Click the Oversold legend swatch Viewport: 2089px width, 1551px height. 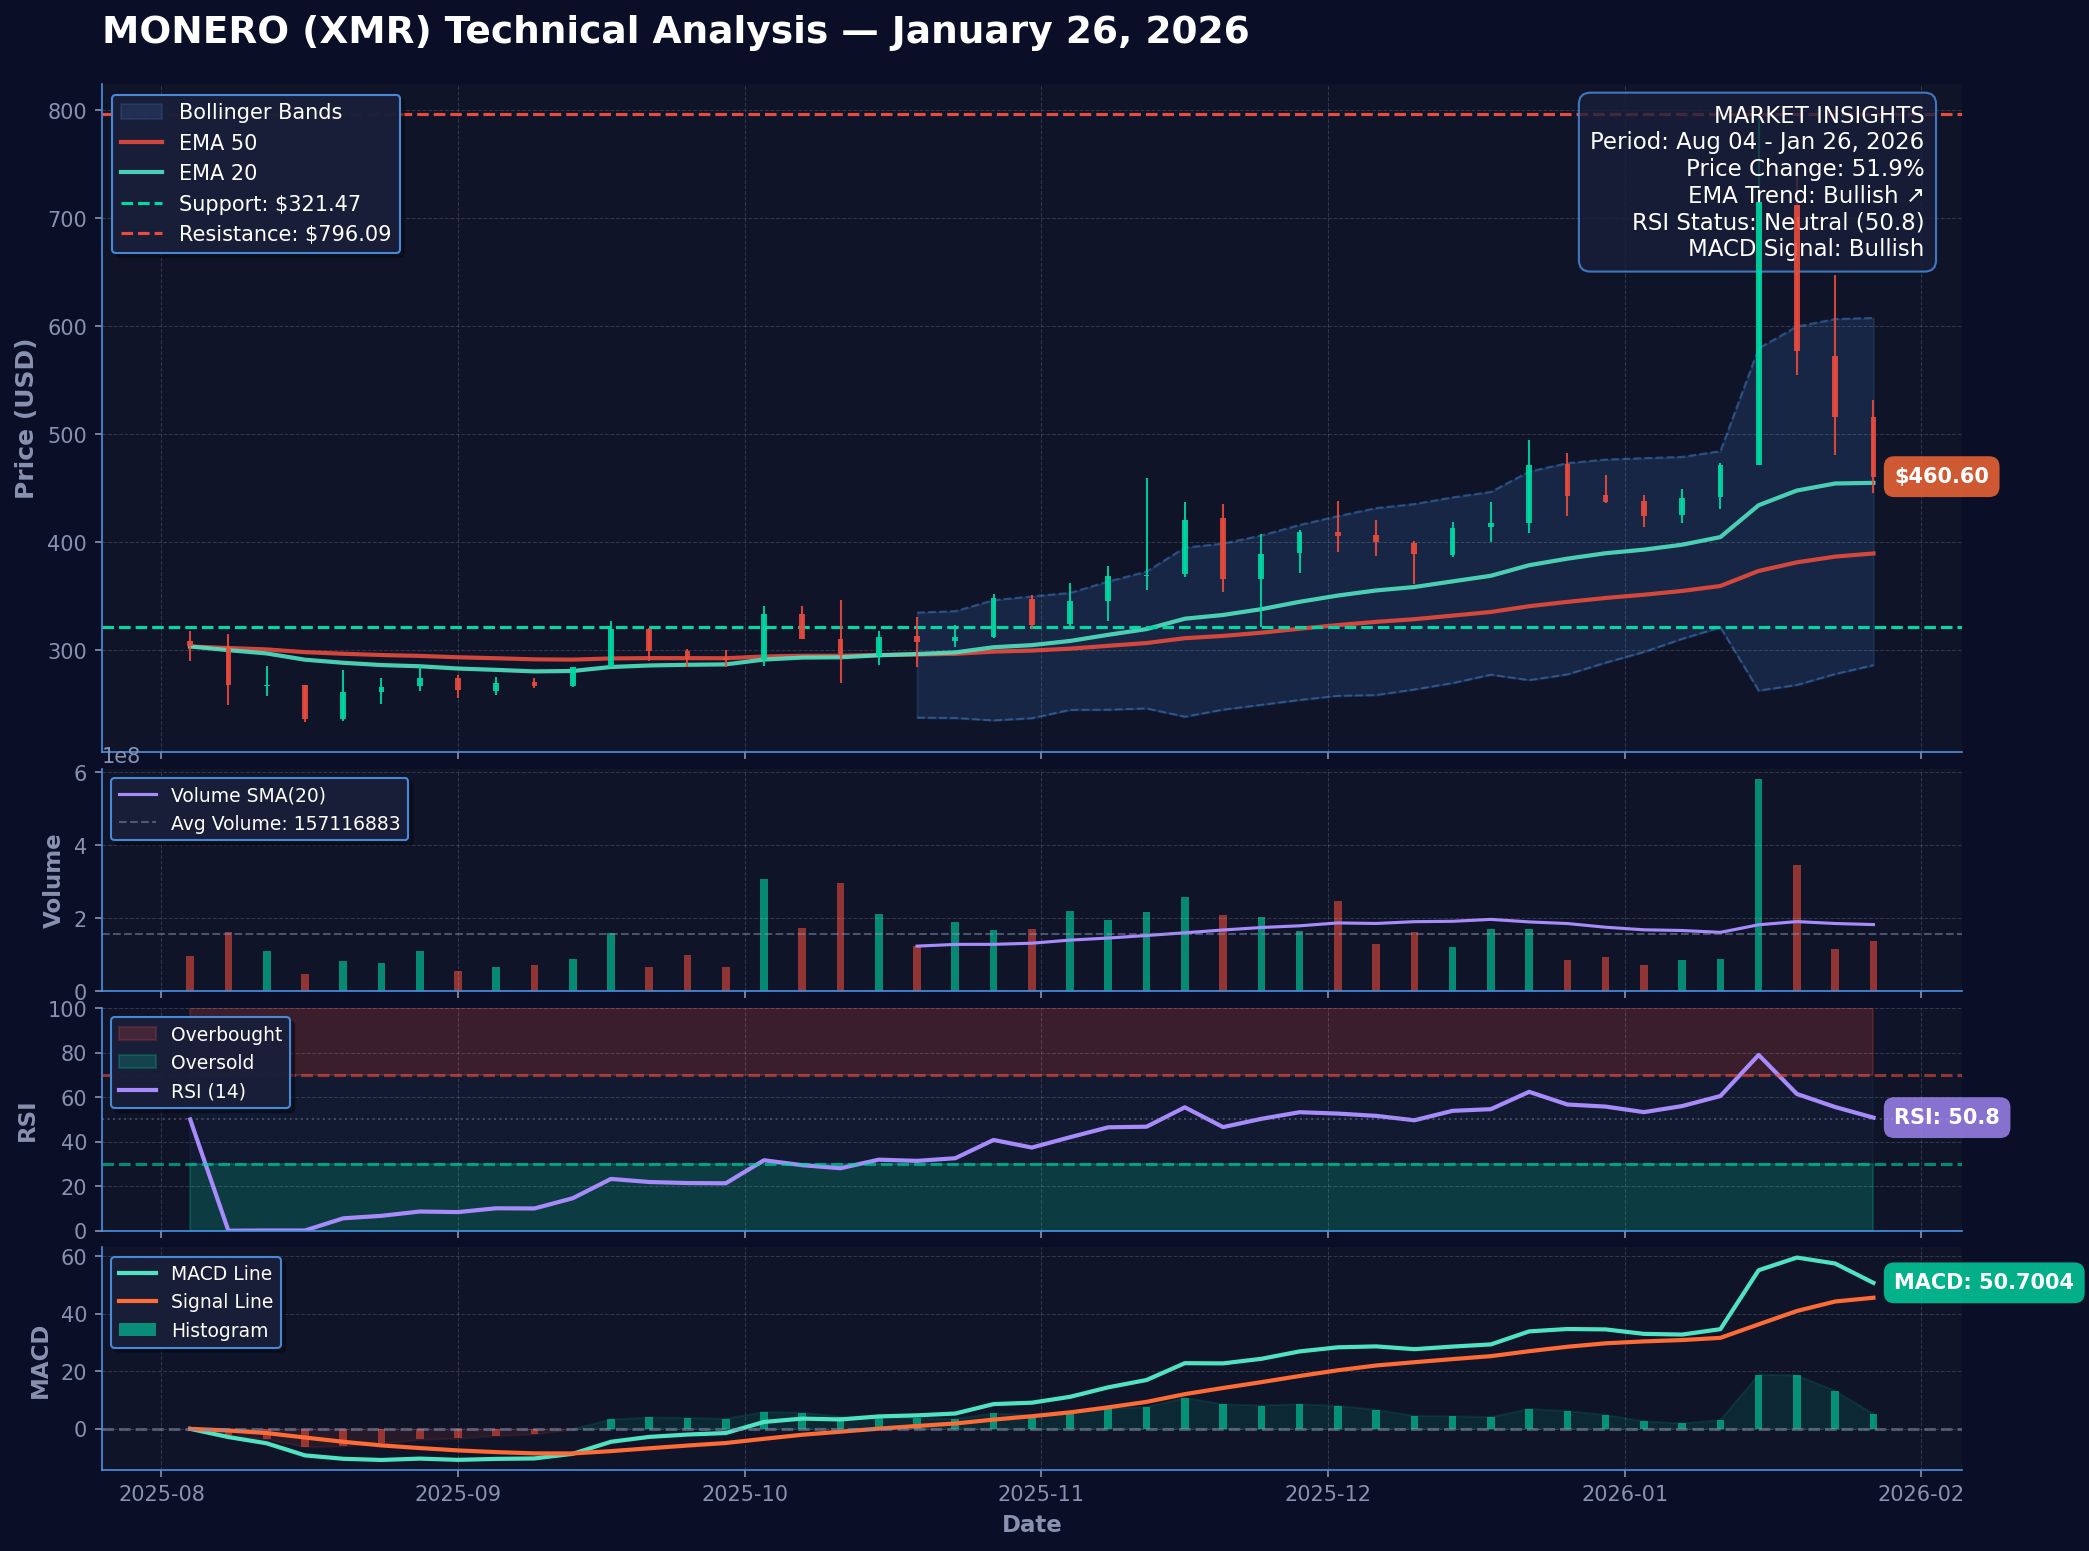coord(137,1062)
